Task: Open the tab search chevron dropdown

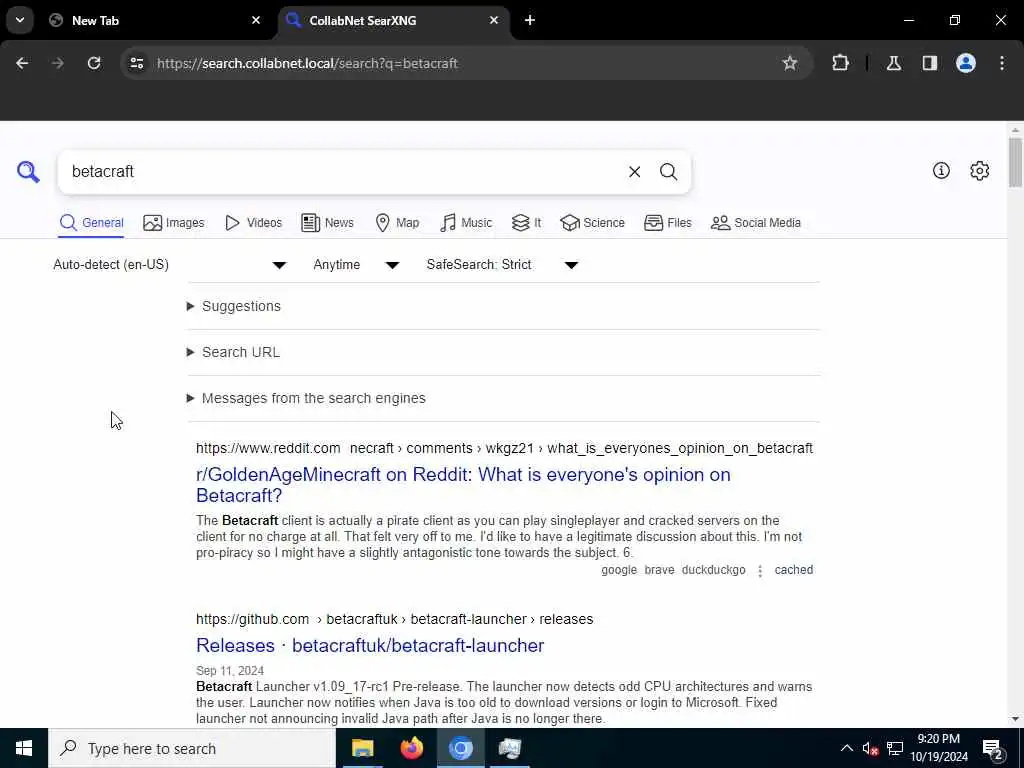Action: click(20, 20)
